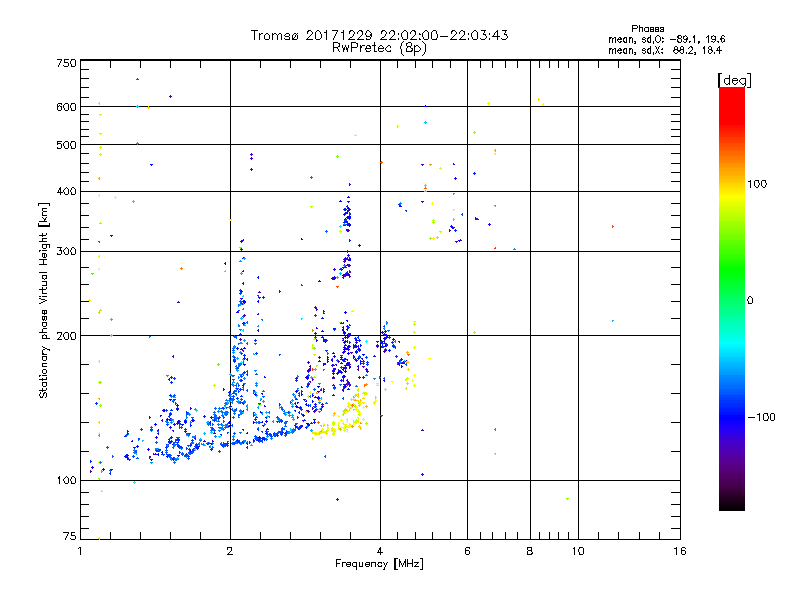Screen dimensions: 800x600
Task: Click the colorbar '100' tick label
Action: tap(757, 184)
